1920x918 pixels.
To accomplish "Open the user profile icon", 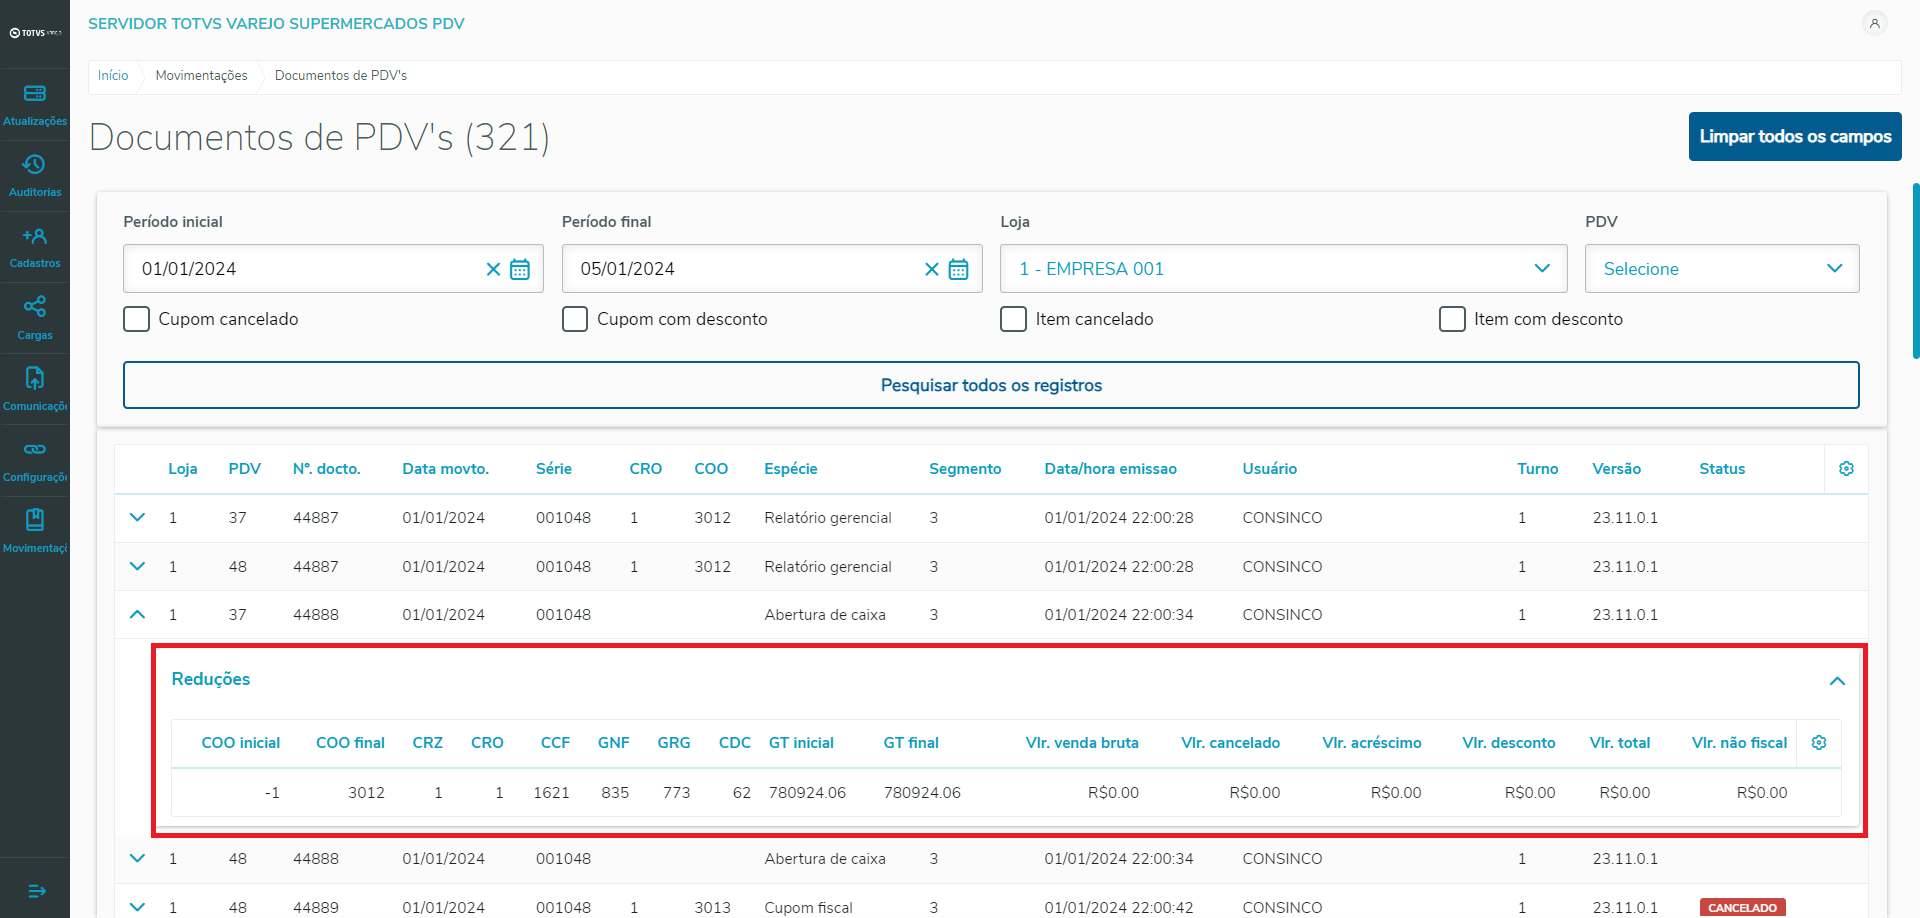I will pyautogui.click(x=1874, y=23).
